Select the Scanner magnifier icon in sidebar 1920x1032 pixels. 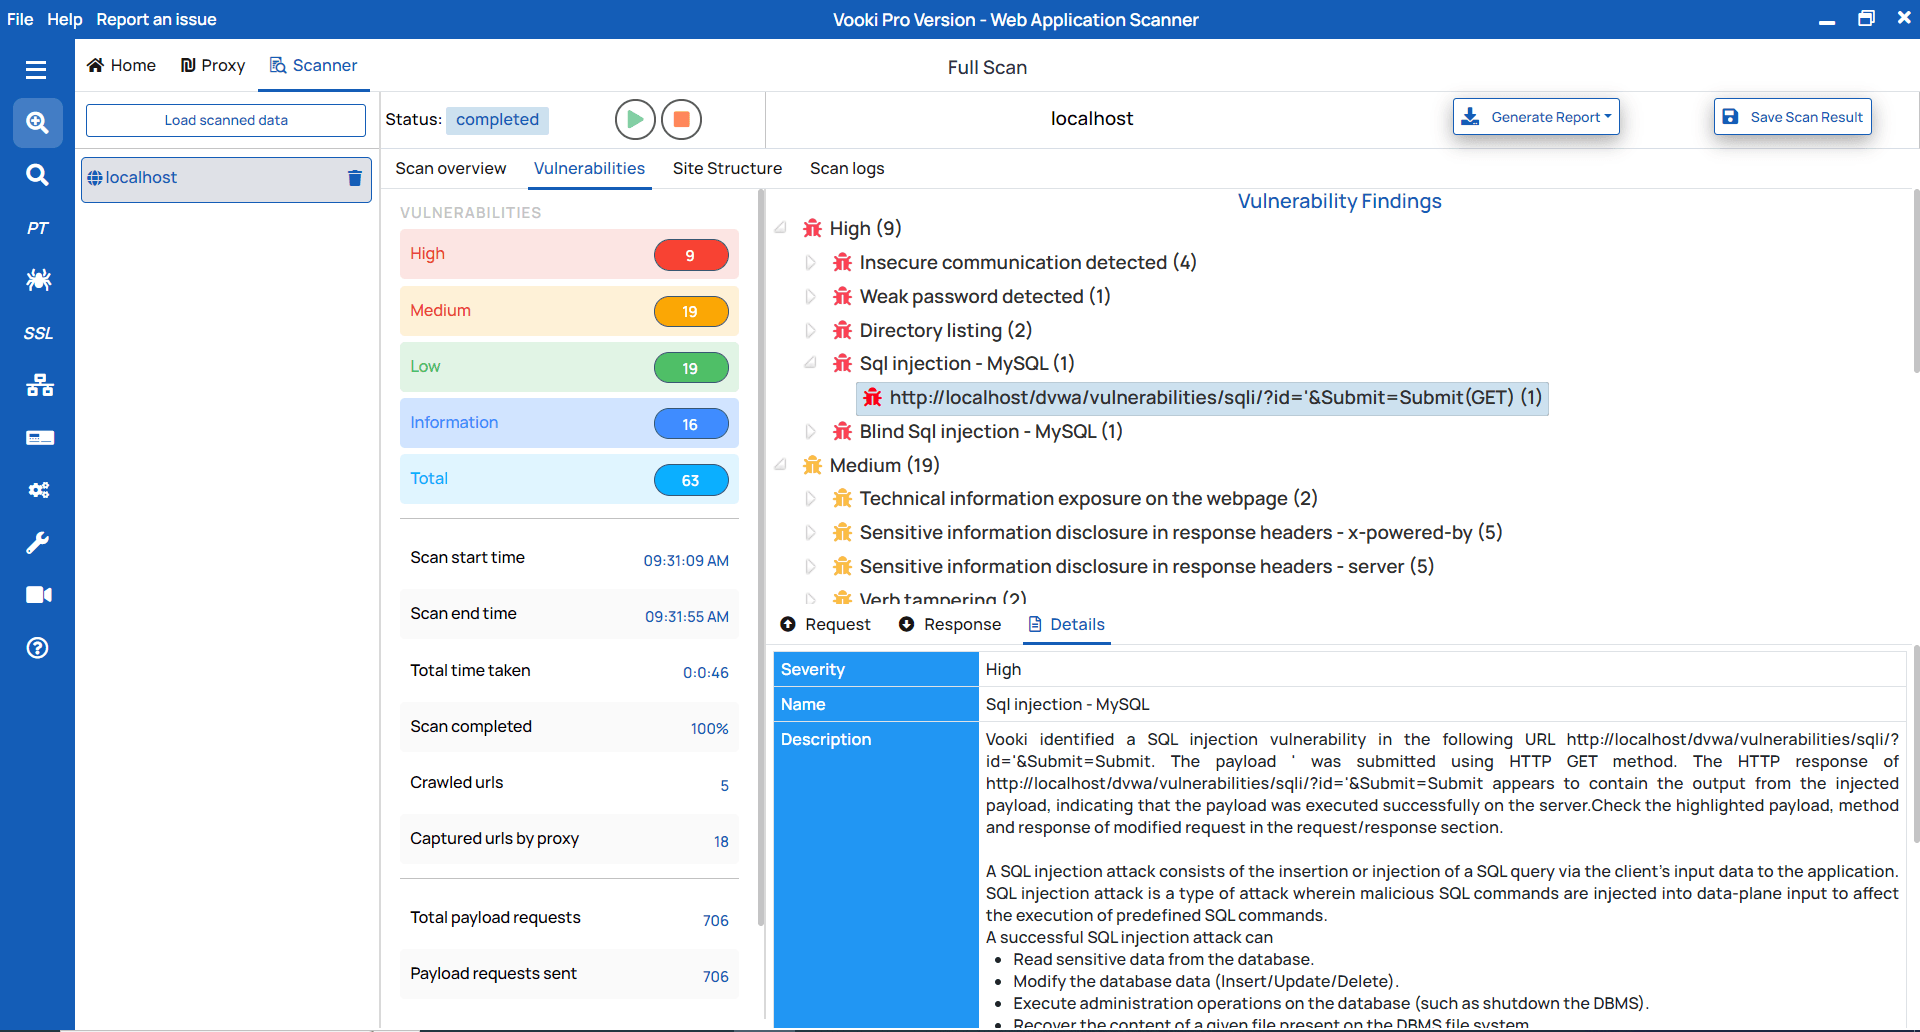coord(37,122)
